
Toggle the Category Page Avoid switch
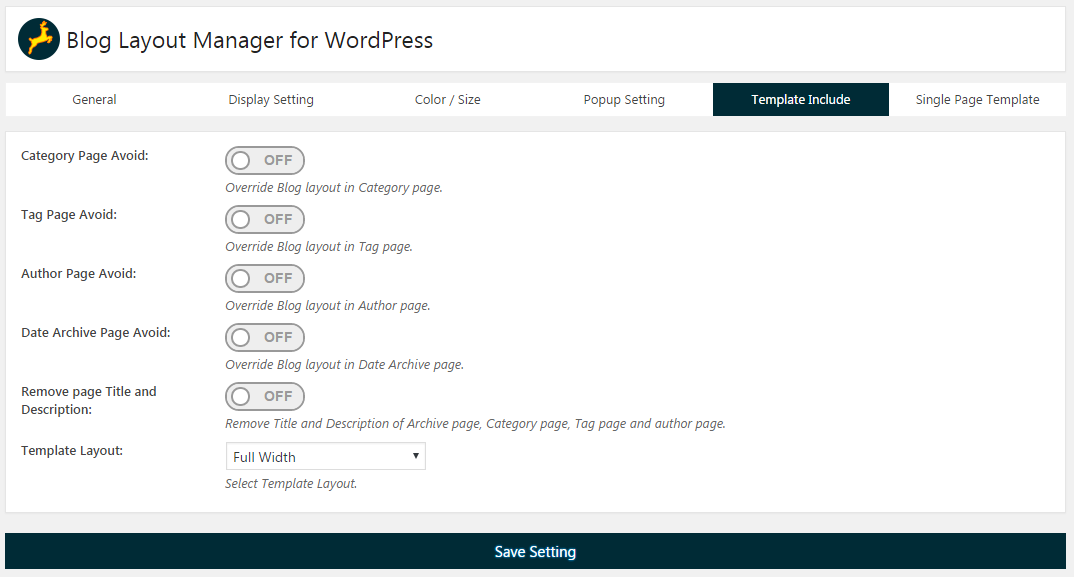[264, 160]
